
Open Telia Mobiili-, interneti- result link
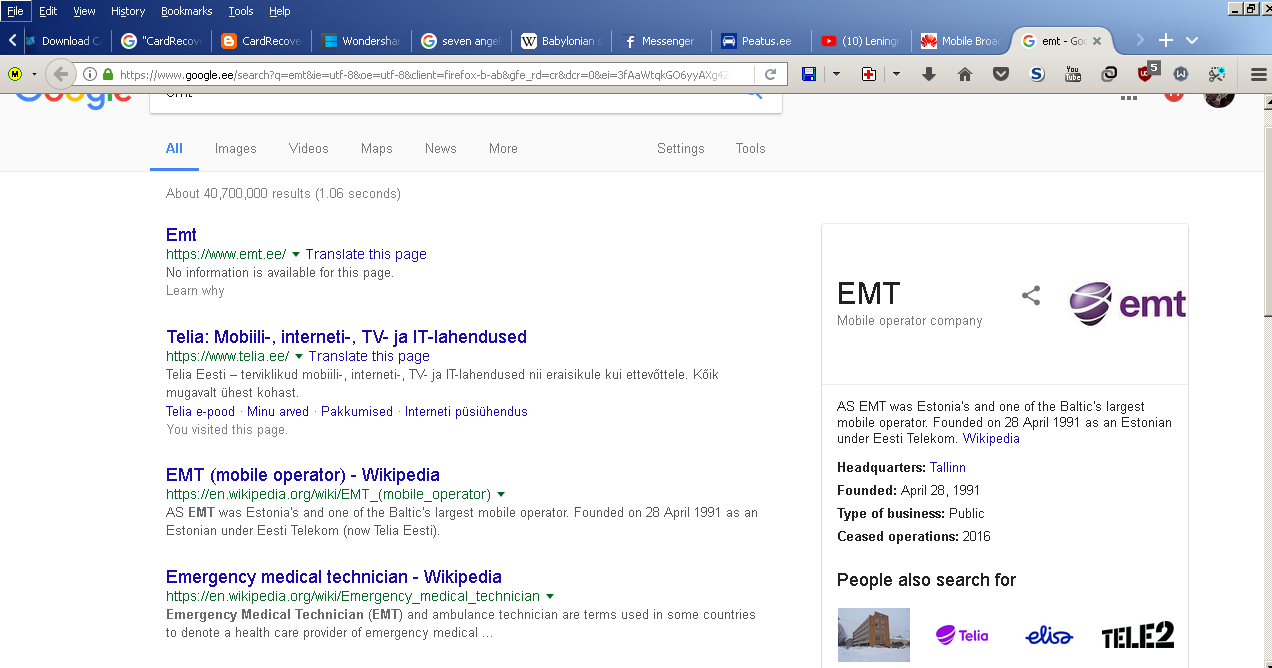point(346,337)
